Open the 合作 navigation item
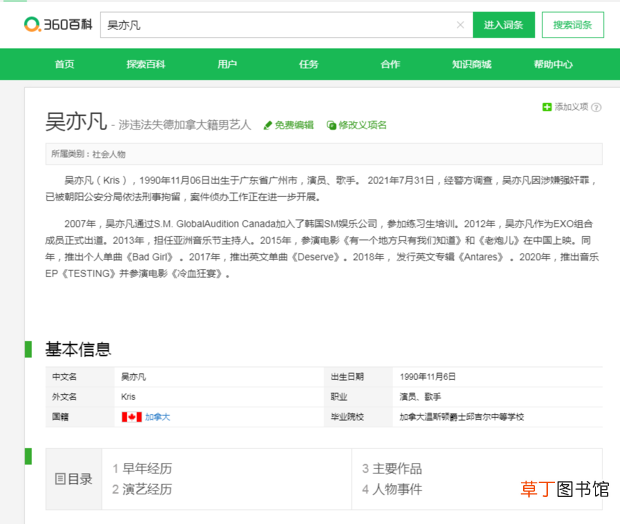Image resolution: width=620 pixels, height=524 pixels. click(390, 64)
